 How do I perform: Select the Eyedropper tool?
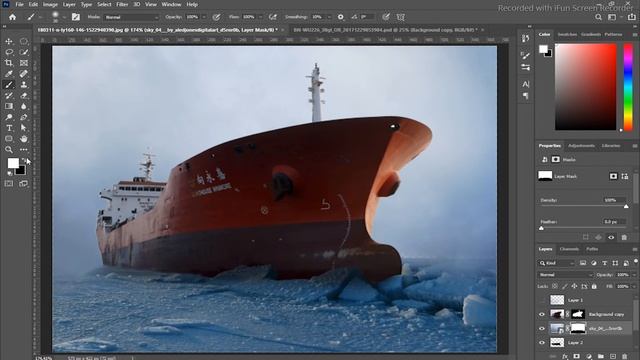click(x=9, y=74)
